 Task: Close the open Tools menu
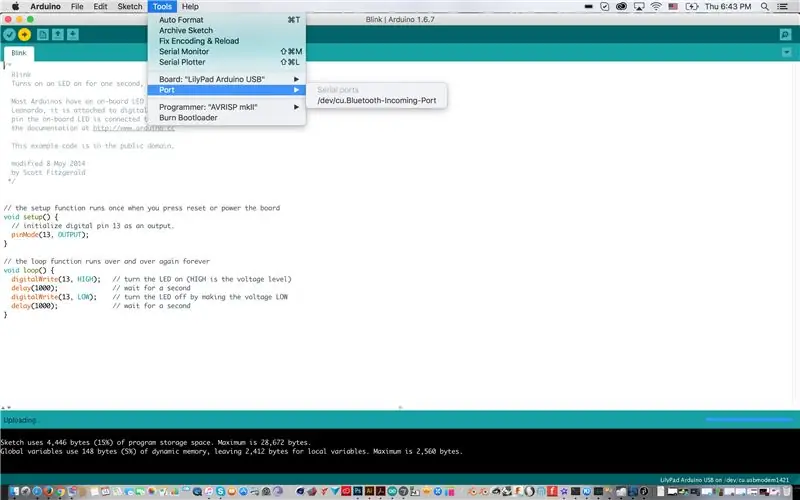click(x=162, y=6)
